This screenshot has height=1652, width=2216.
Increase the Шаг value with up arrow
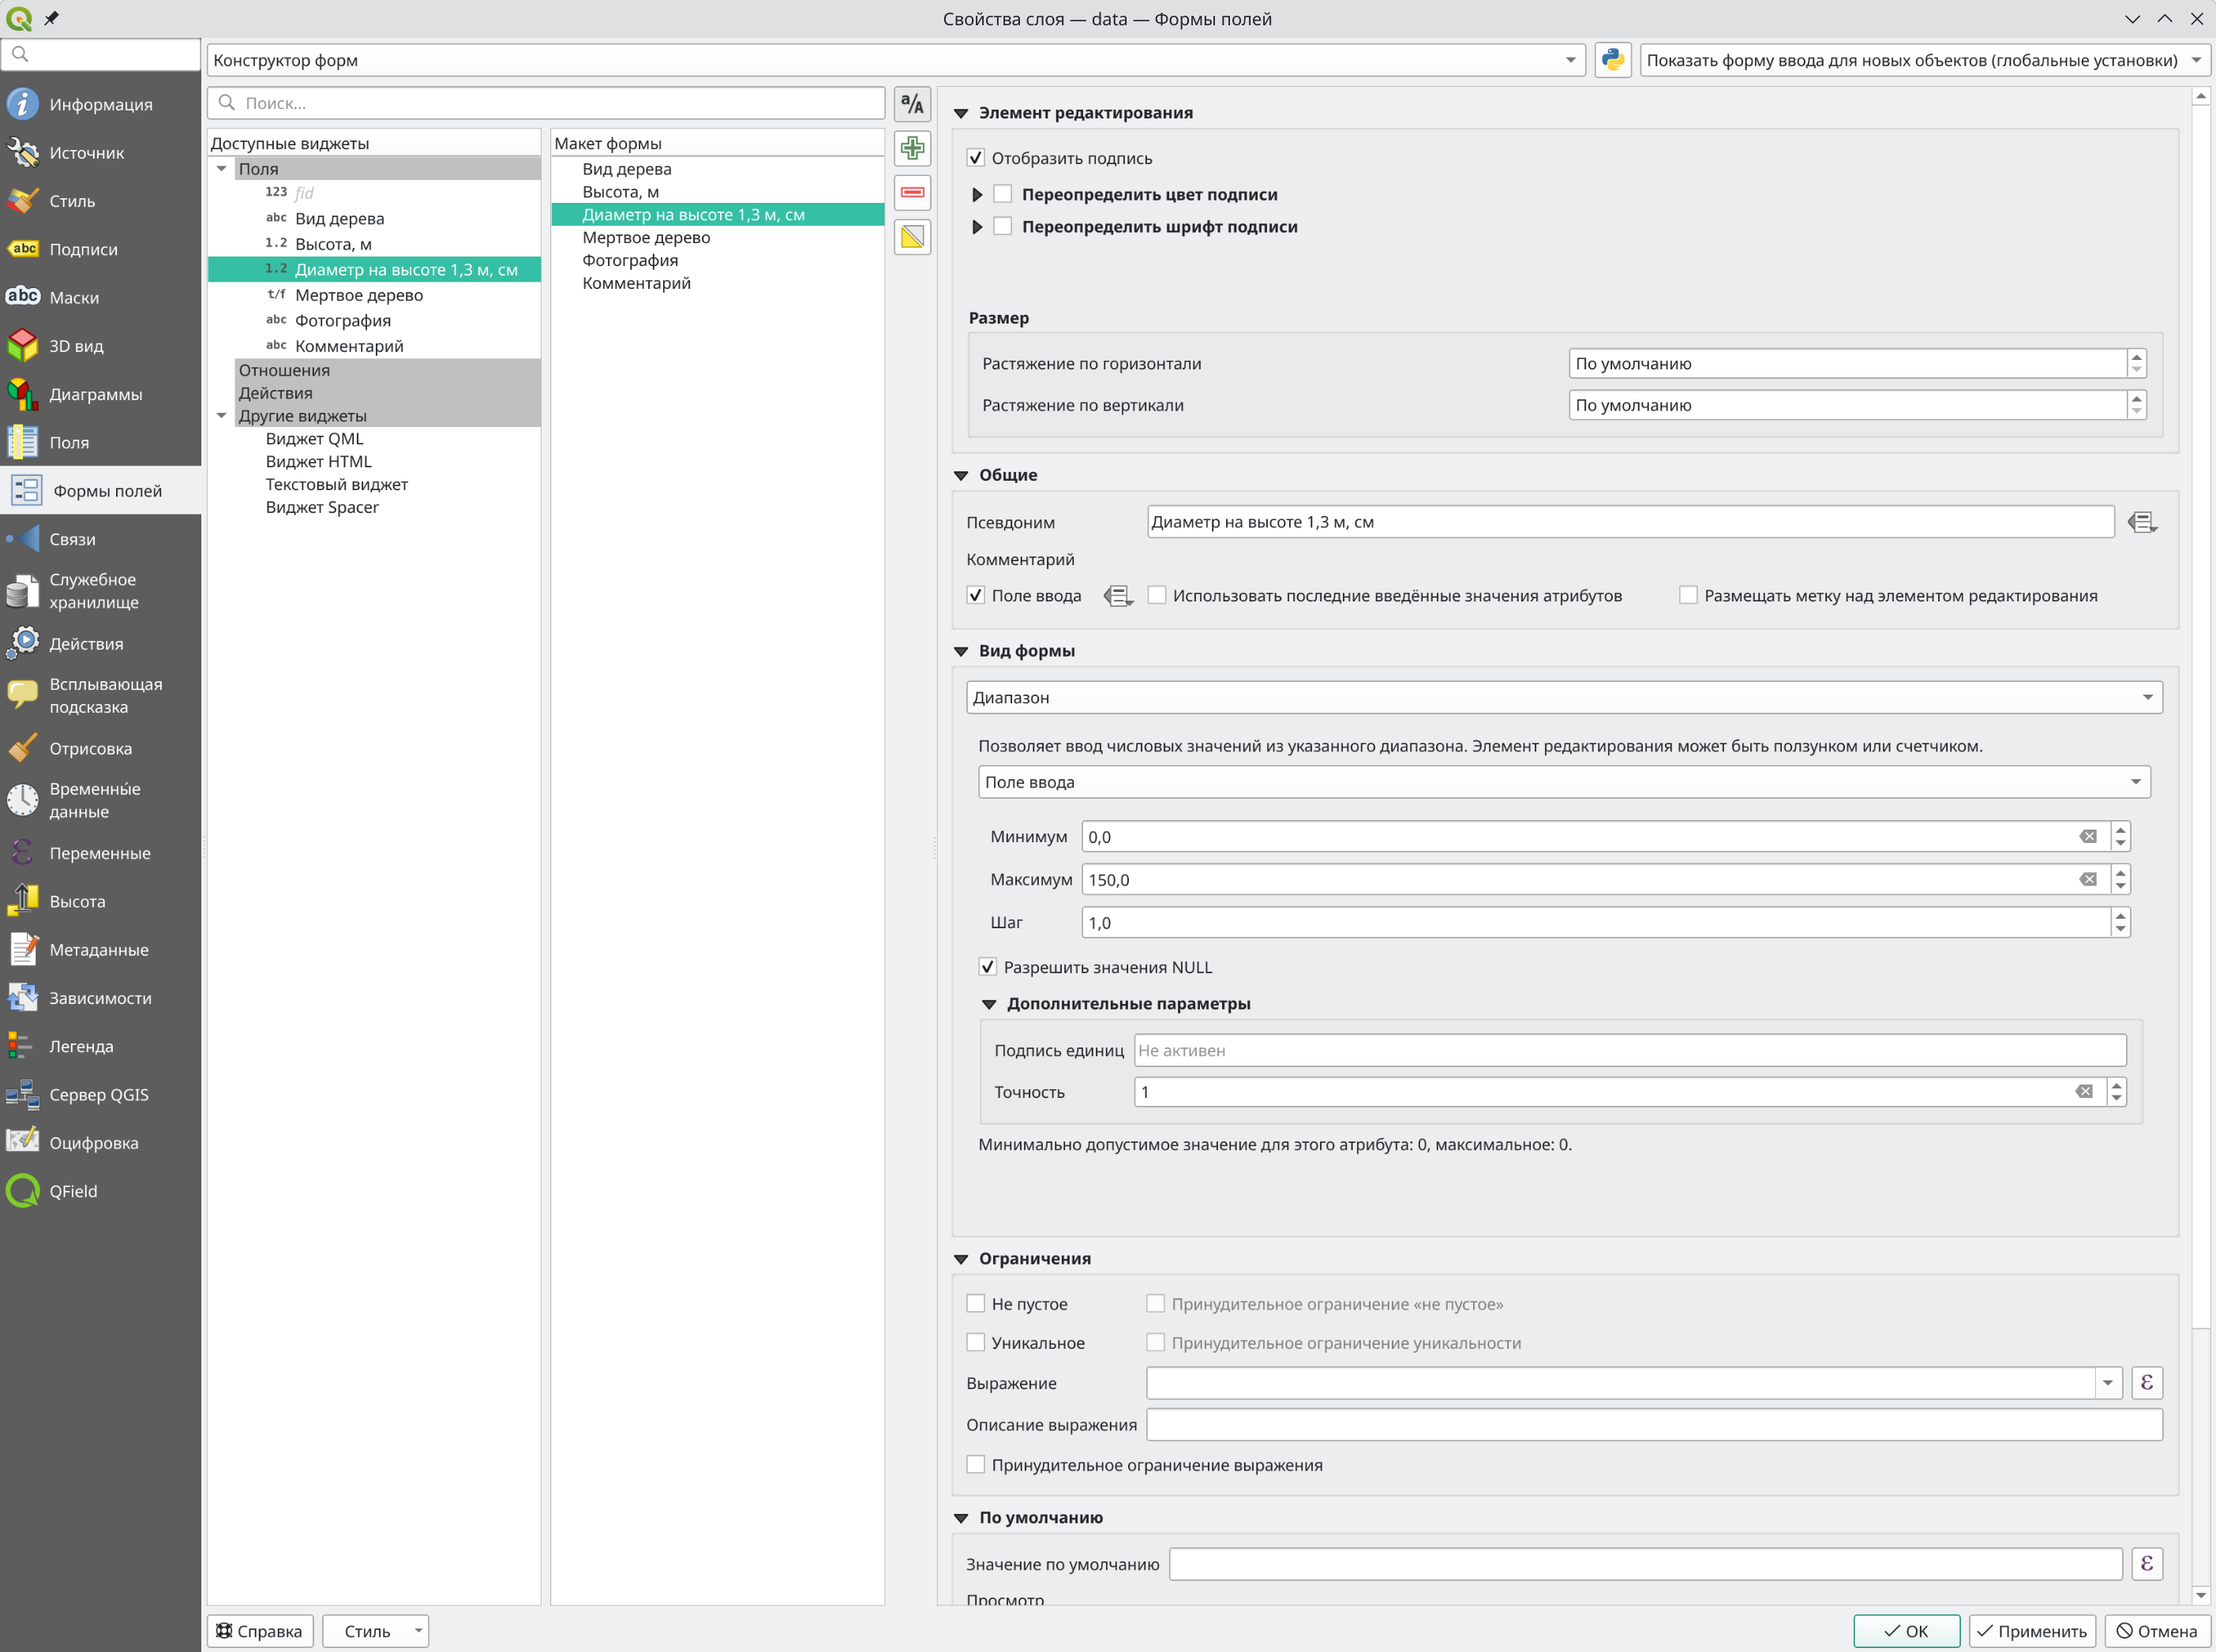[2120, 916]
